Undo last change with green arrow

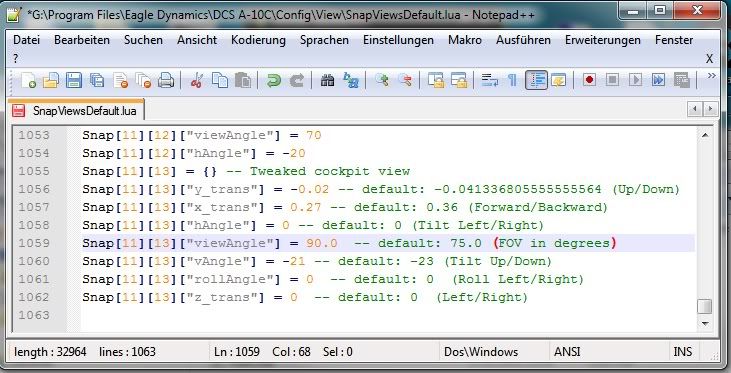tap(274, 80)
